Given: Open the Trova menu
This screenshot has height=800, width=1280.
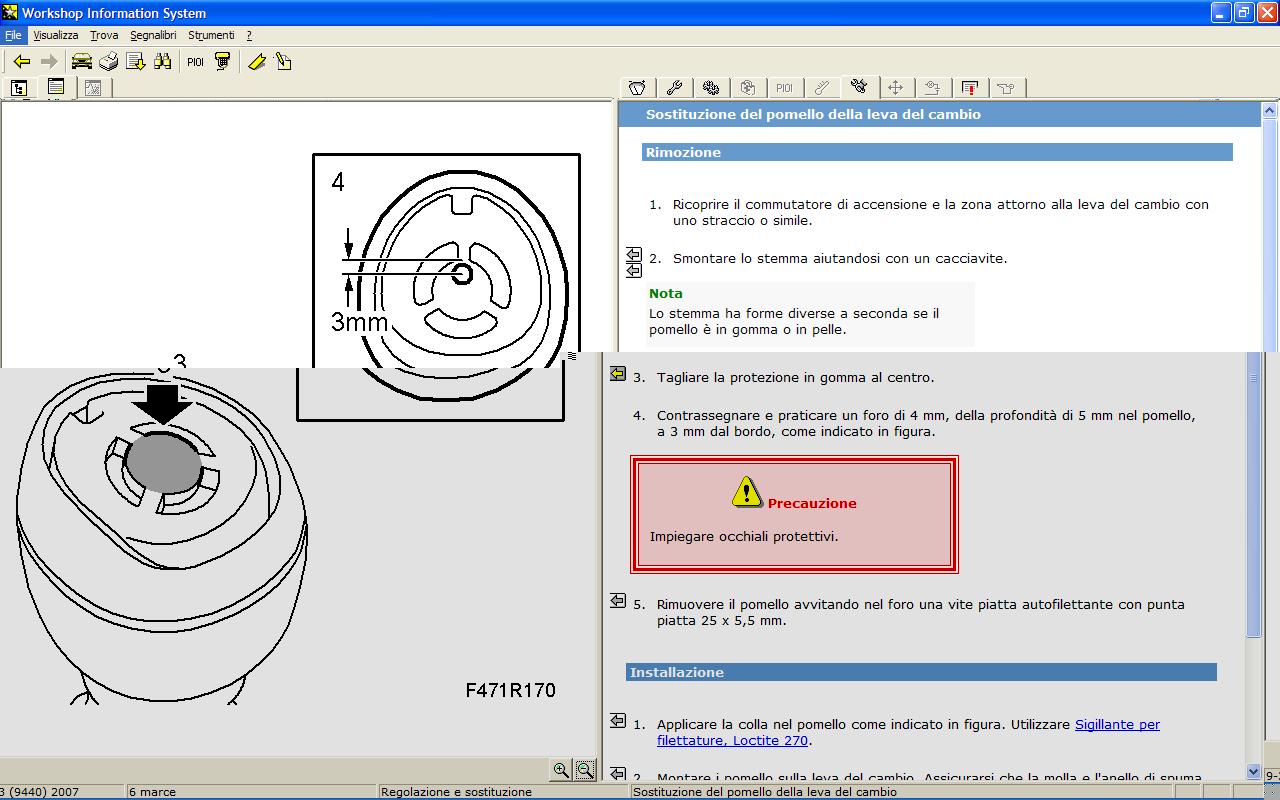Looking at the screenshot, I should point(104,35).
